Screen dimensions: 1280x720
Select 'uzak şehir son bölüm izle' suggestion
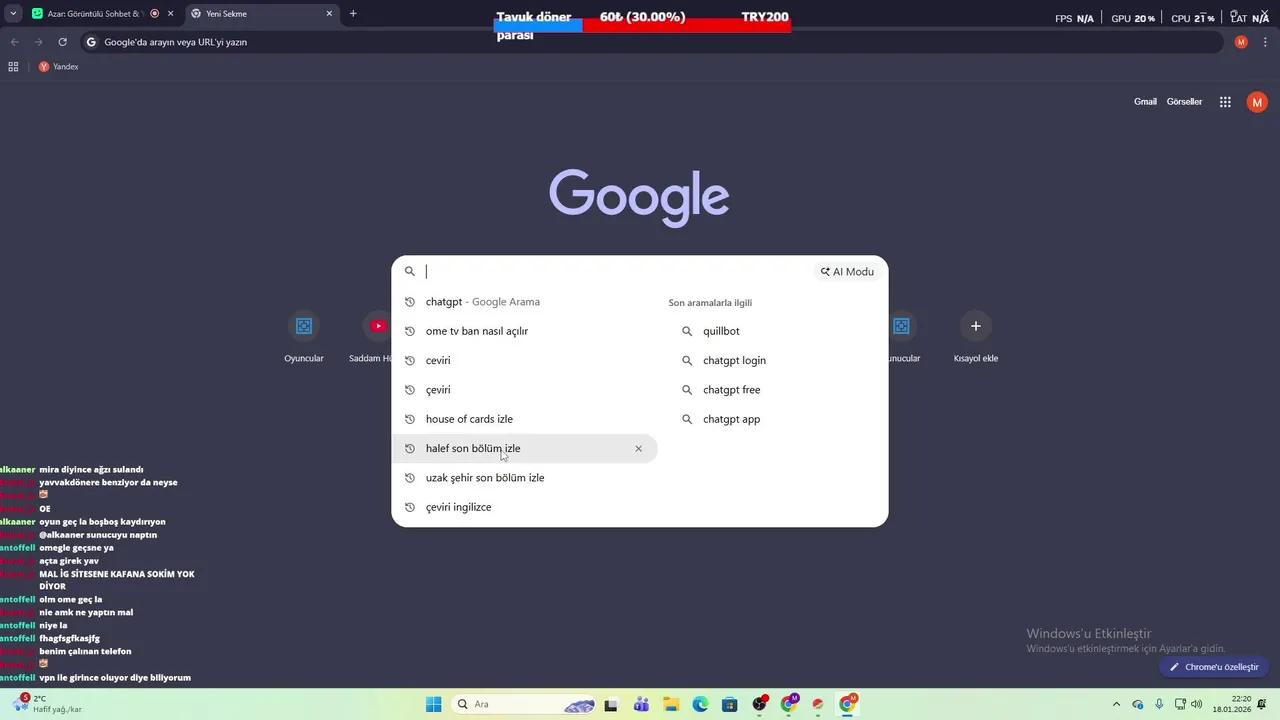pyautogui.click(x=524, y=478)
